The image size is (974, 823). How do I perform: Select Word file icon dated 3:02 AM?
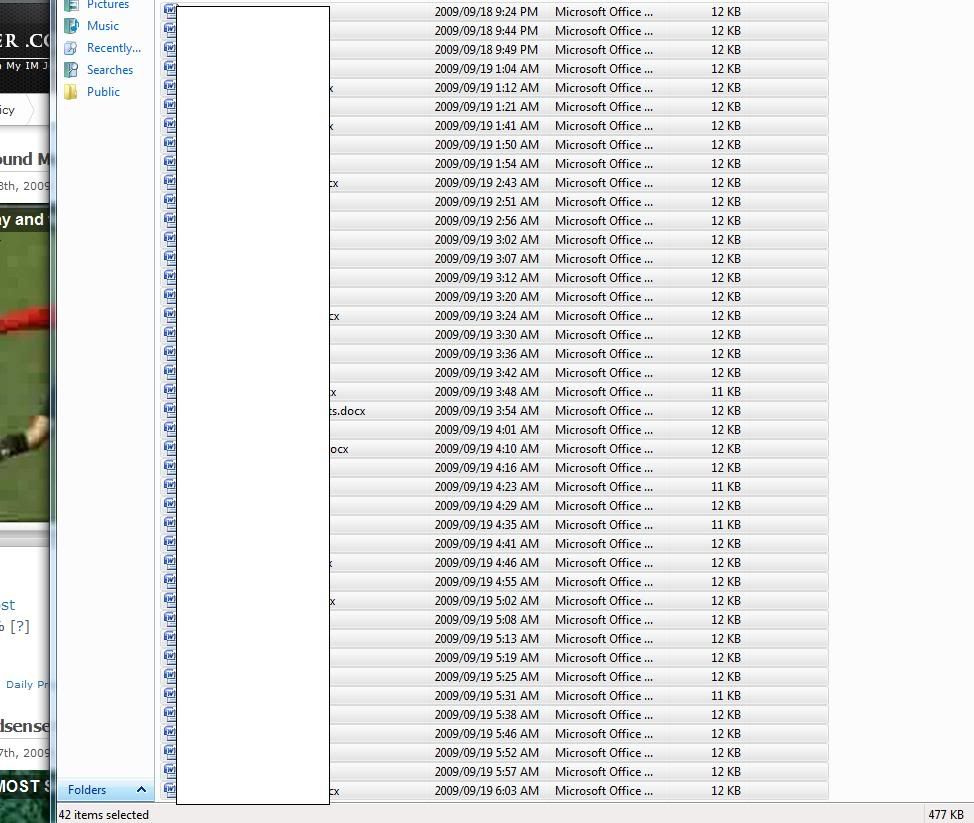pos(169,239)
